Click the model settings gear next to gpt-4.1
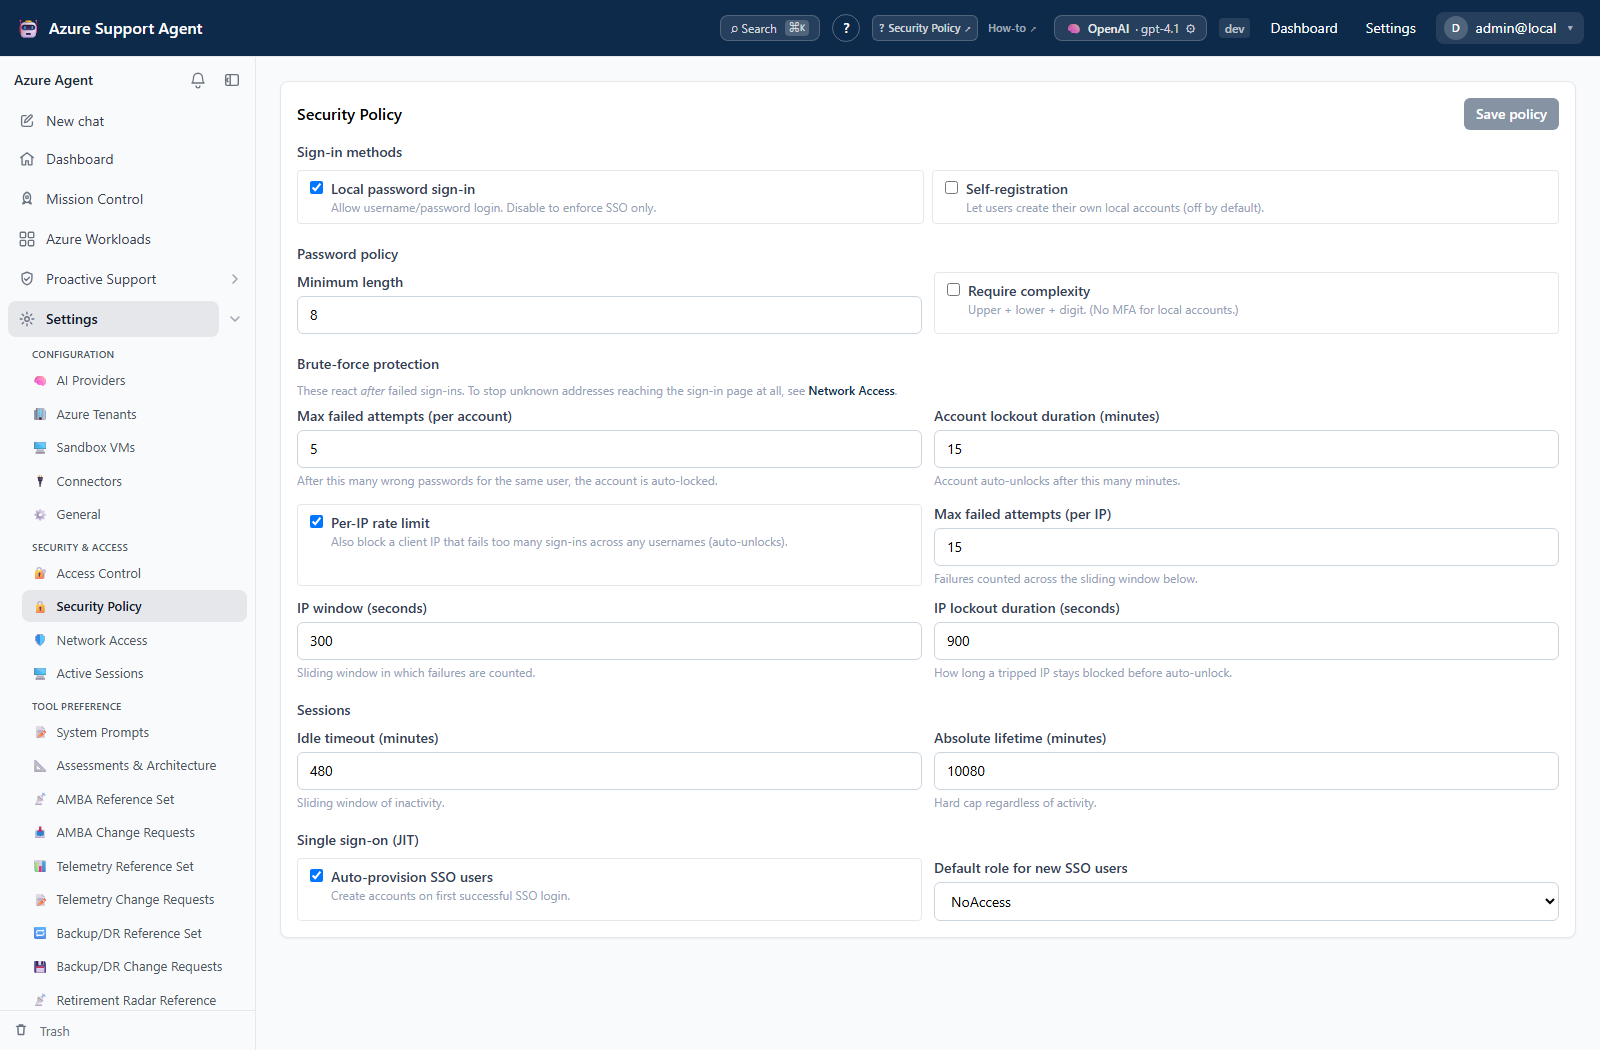The width and height of the screenshot is (1600, 1050). pyautogui.click(x=1191, y=29)
